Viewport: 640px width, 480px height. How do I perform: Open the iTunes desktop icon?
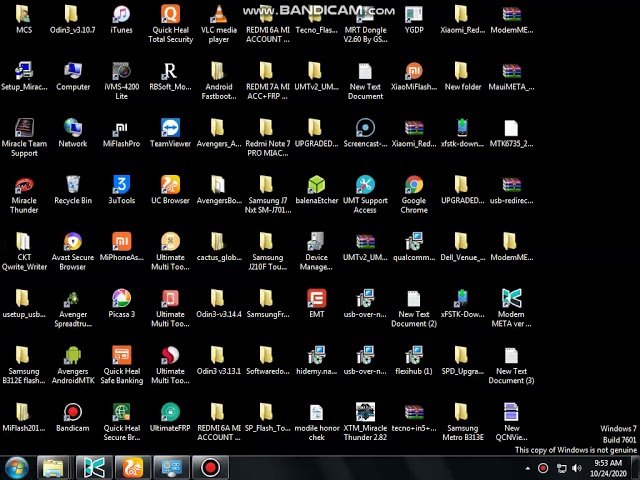click(x=121, y=20)
